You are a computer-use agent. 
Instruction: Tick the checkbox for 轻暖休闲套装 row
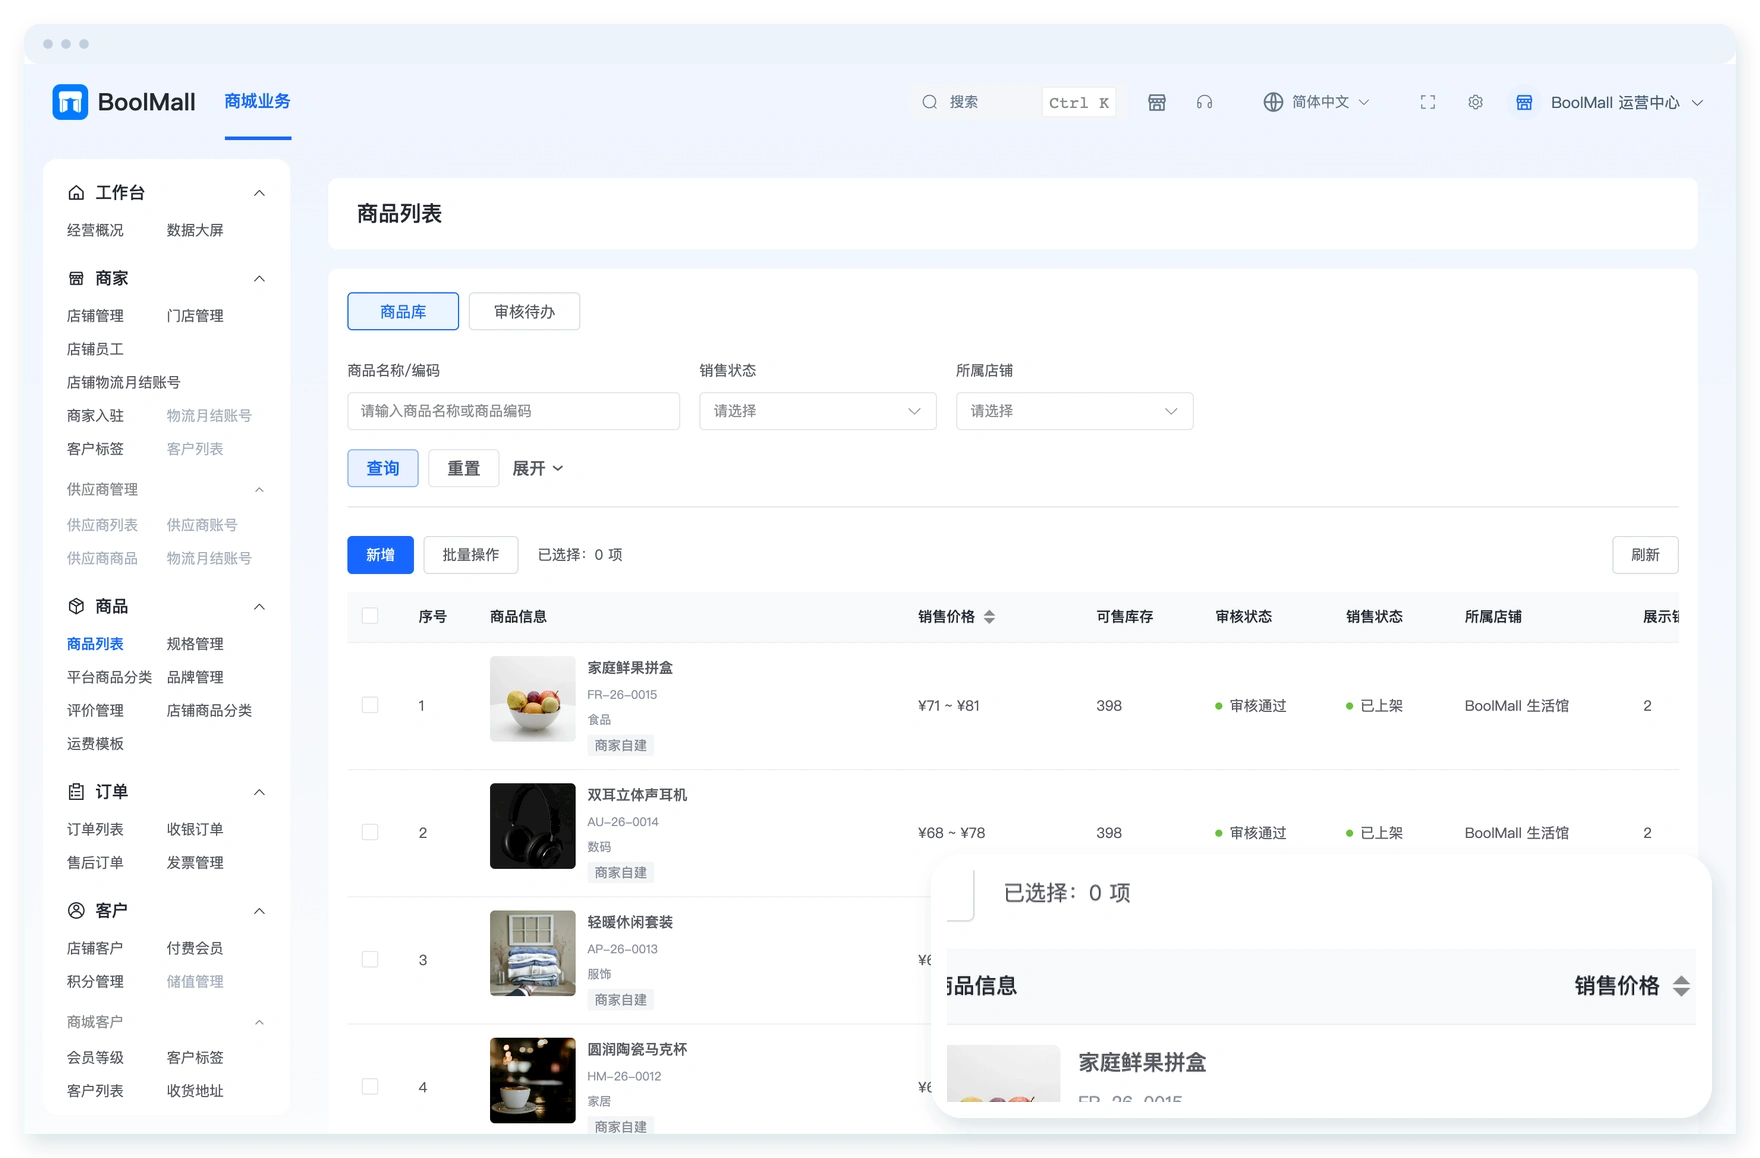point(370,959)
